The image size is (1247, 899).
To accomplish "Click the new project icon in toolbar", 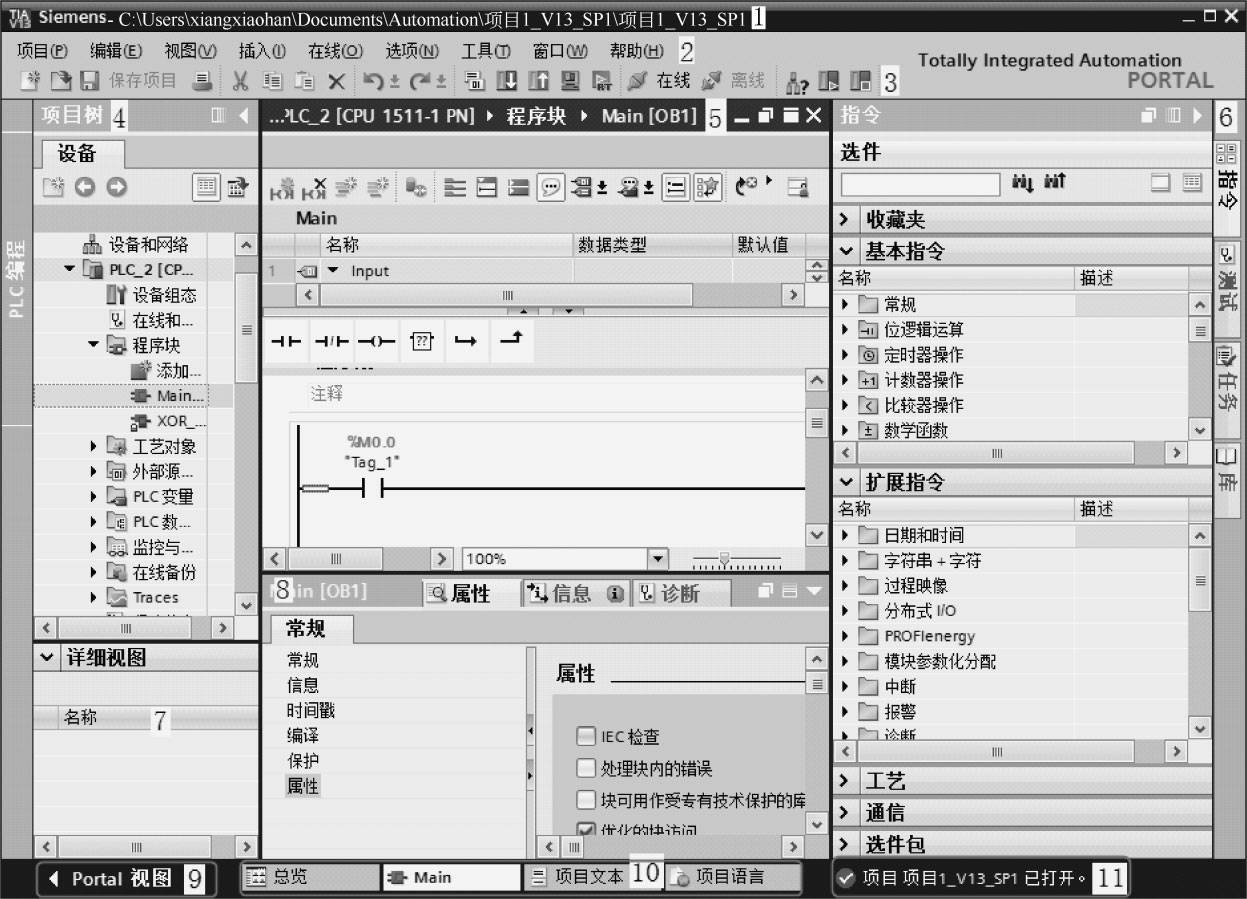I will 31,81.
